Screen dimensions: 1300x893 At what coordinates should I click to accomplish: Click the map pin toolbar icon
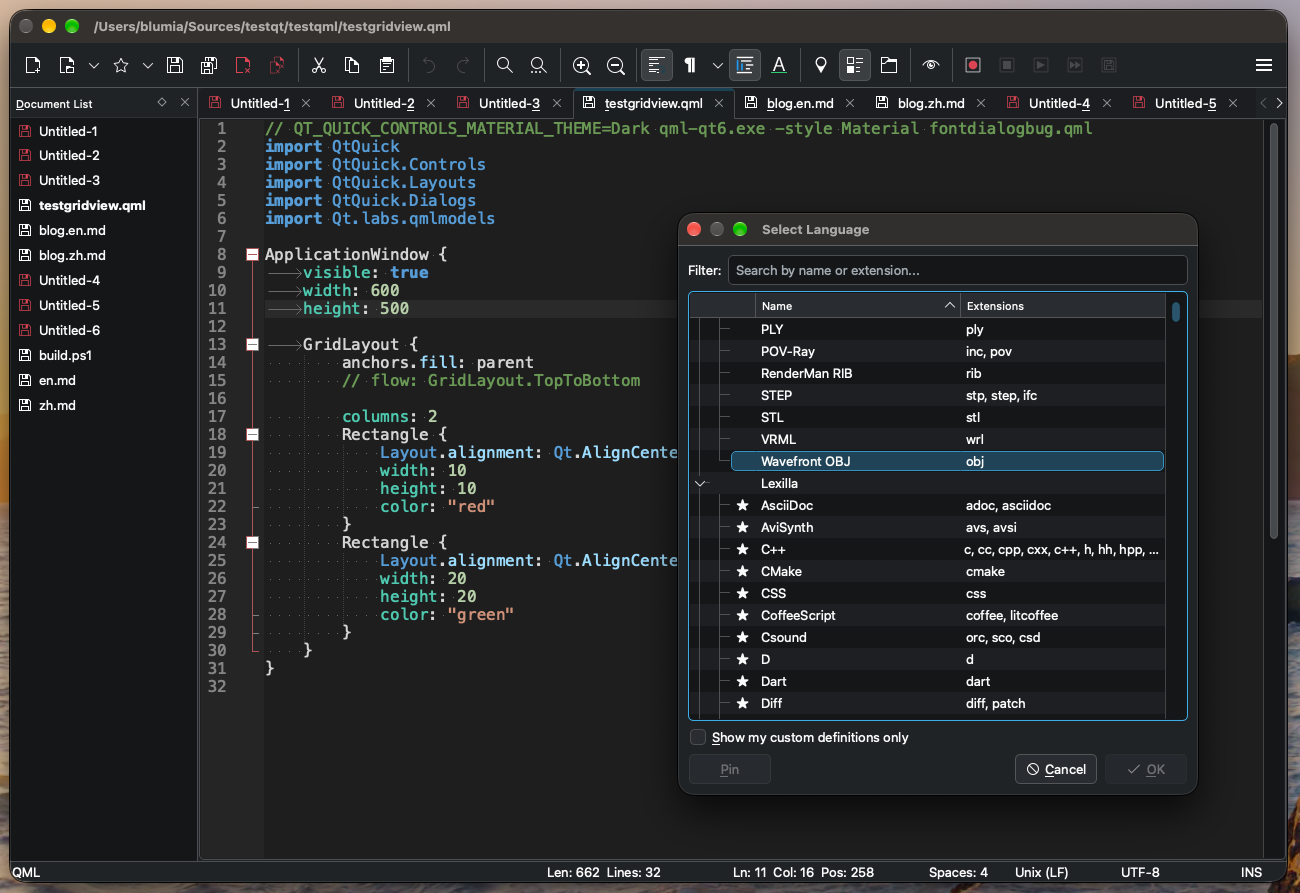pyautogui.click(x=821, y=65)
